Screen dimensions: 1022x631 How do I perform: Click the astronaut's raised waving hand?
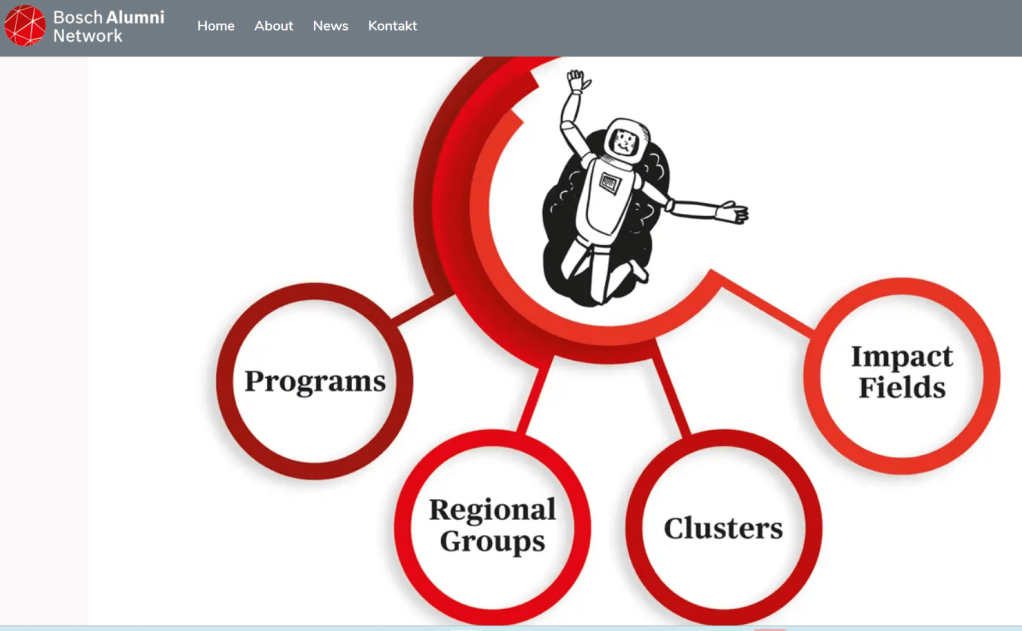pos(577,81)
